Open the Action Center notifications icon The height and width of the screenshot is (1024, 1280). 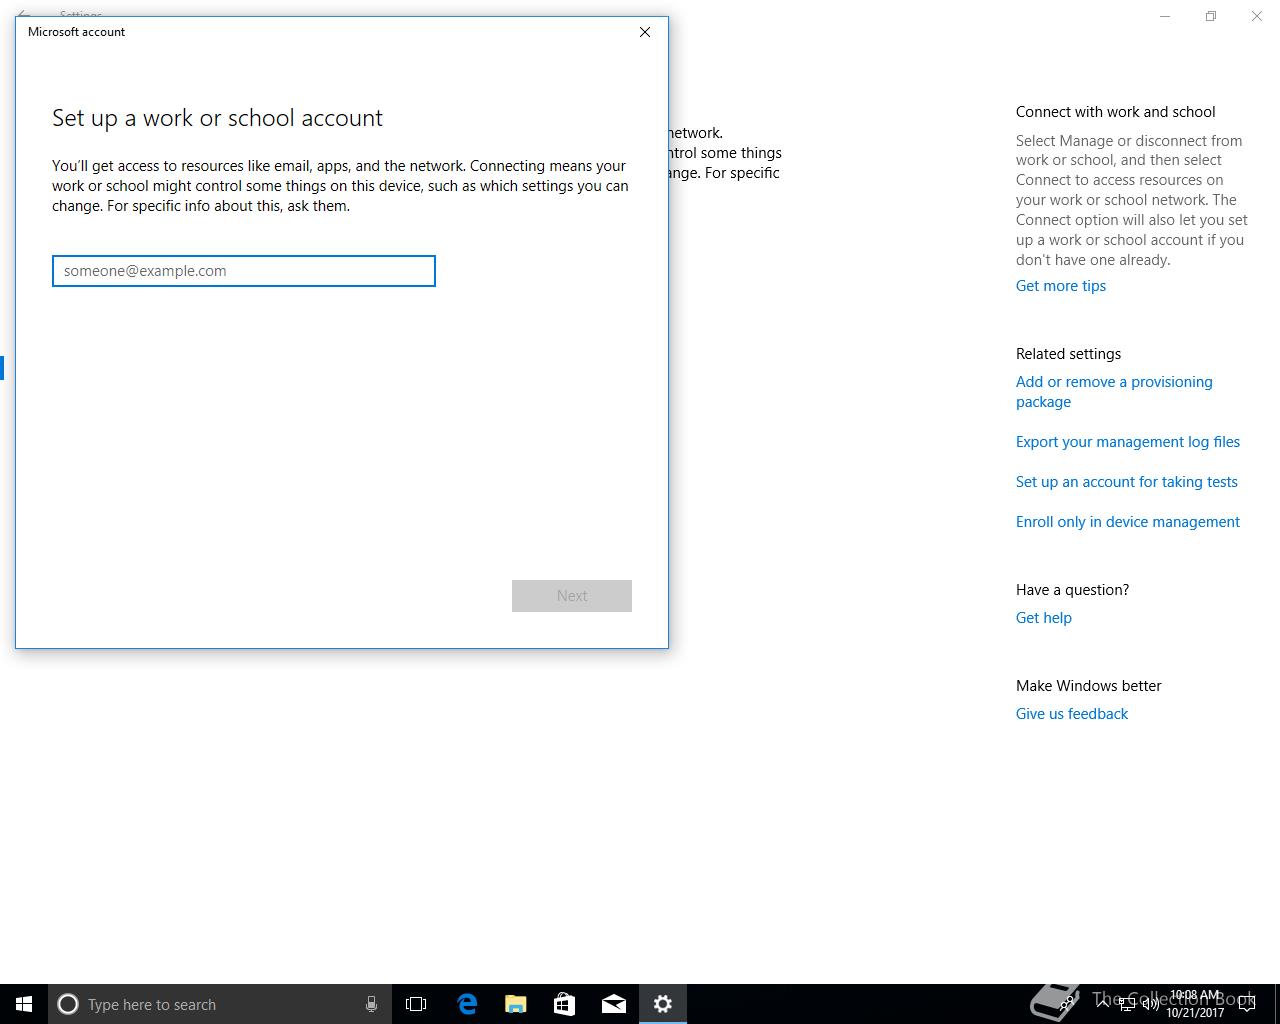pyautogui.click(x=1247, y=1004)
